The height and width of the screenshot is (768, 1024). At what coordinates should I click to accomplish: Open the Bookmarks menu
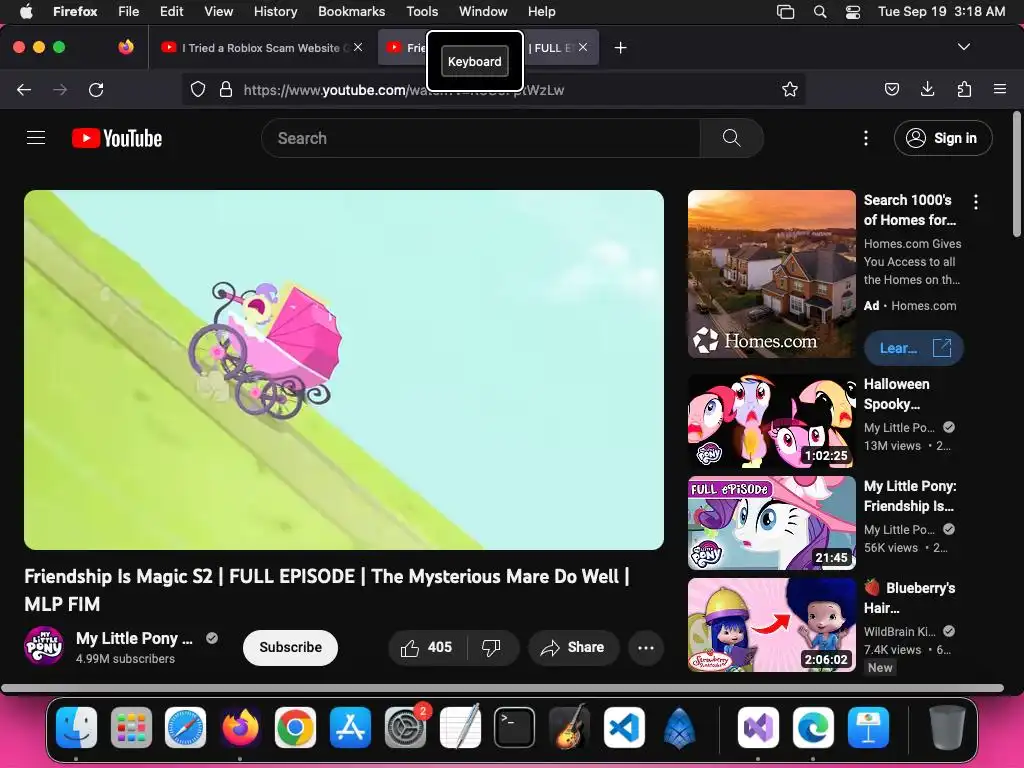[x=351, y=12]
